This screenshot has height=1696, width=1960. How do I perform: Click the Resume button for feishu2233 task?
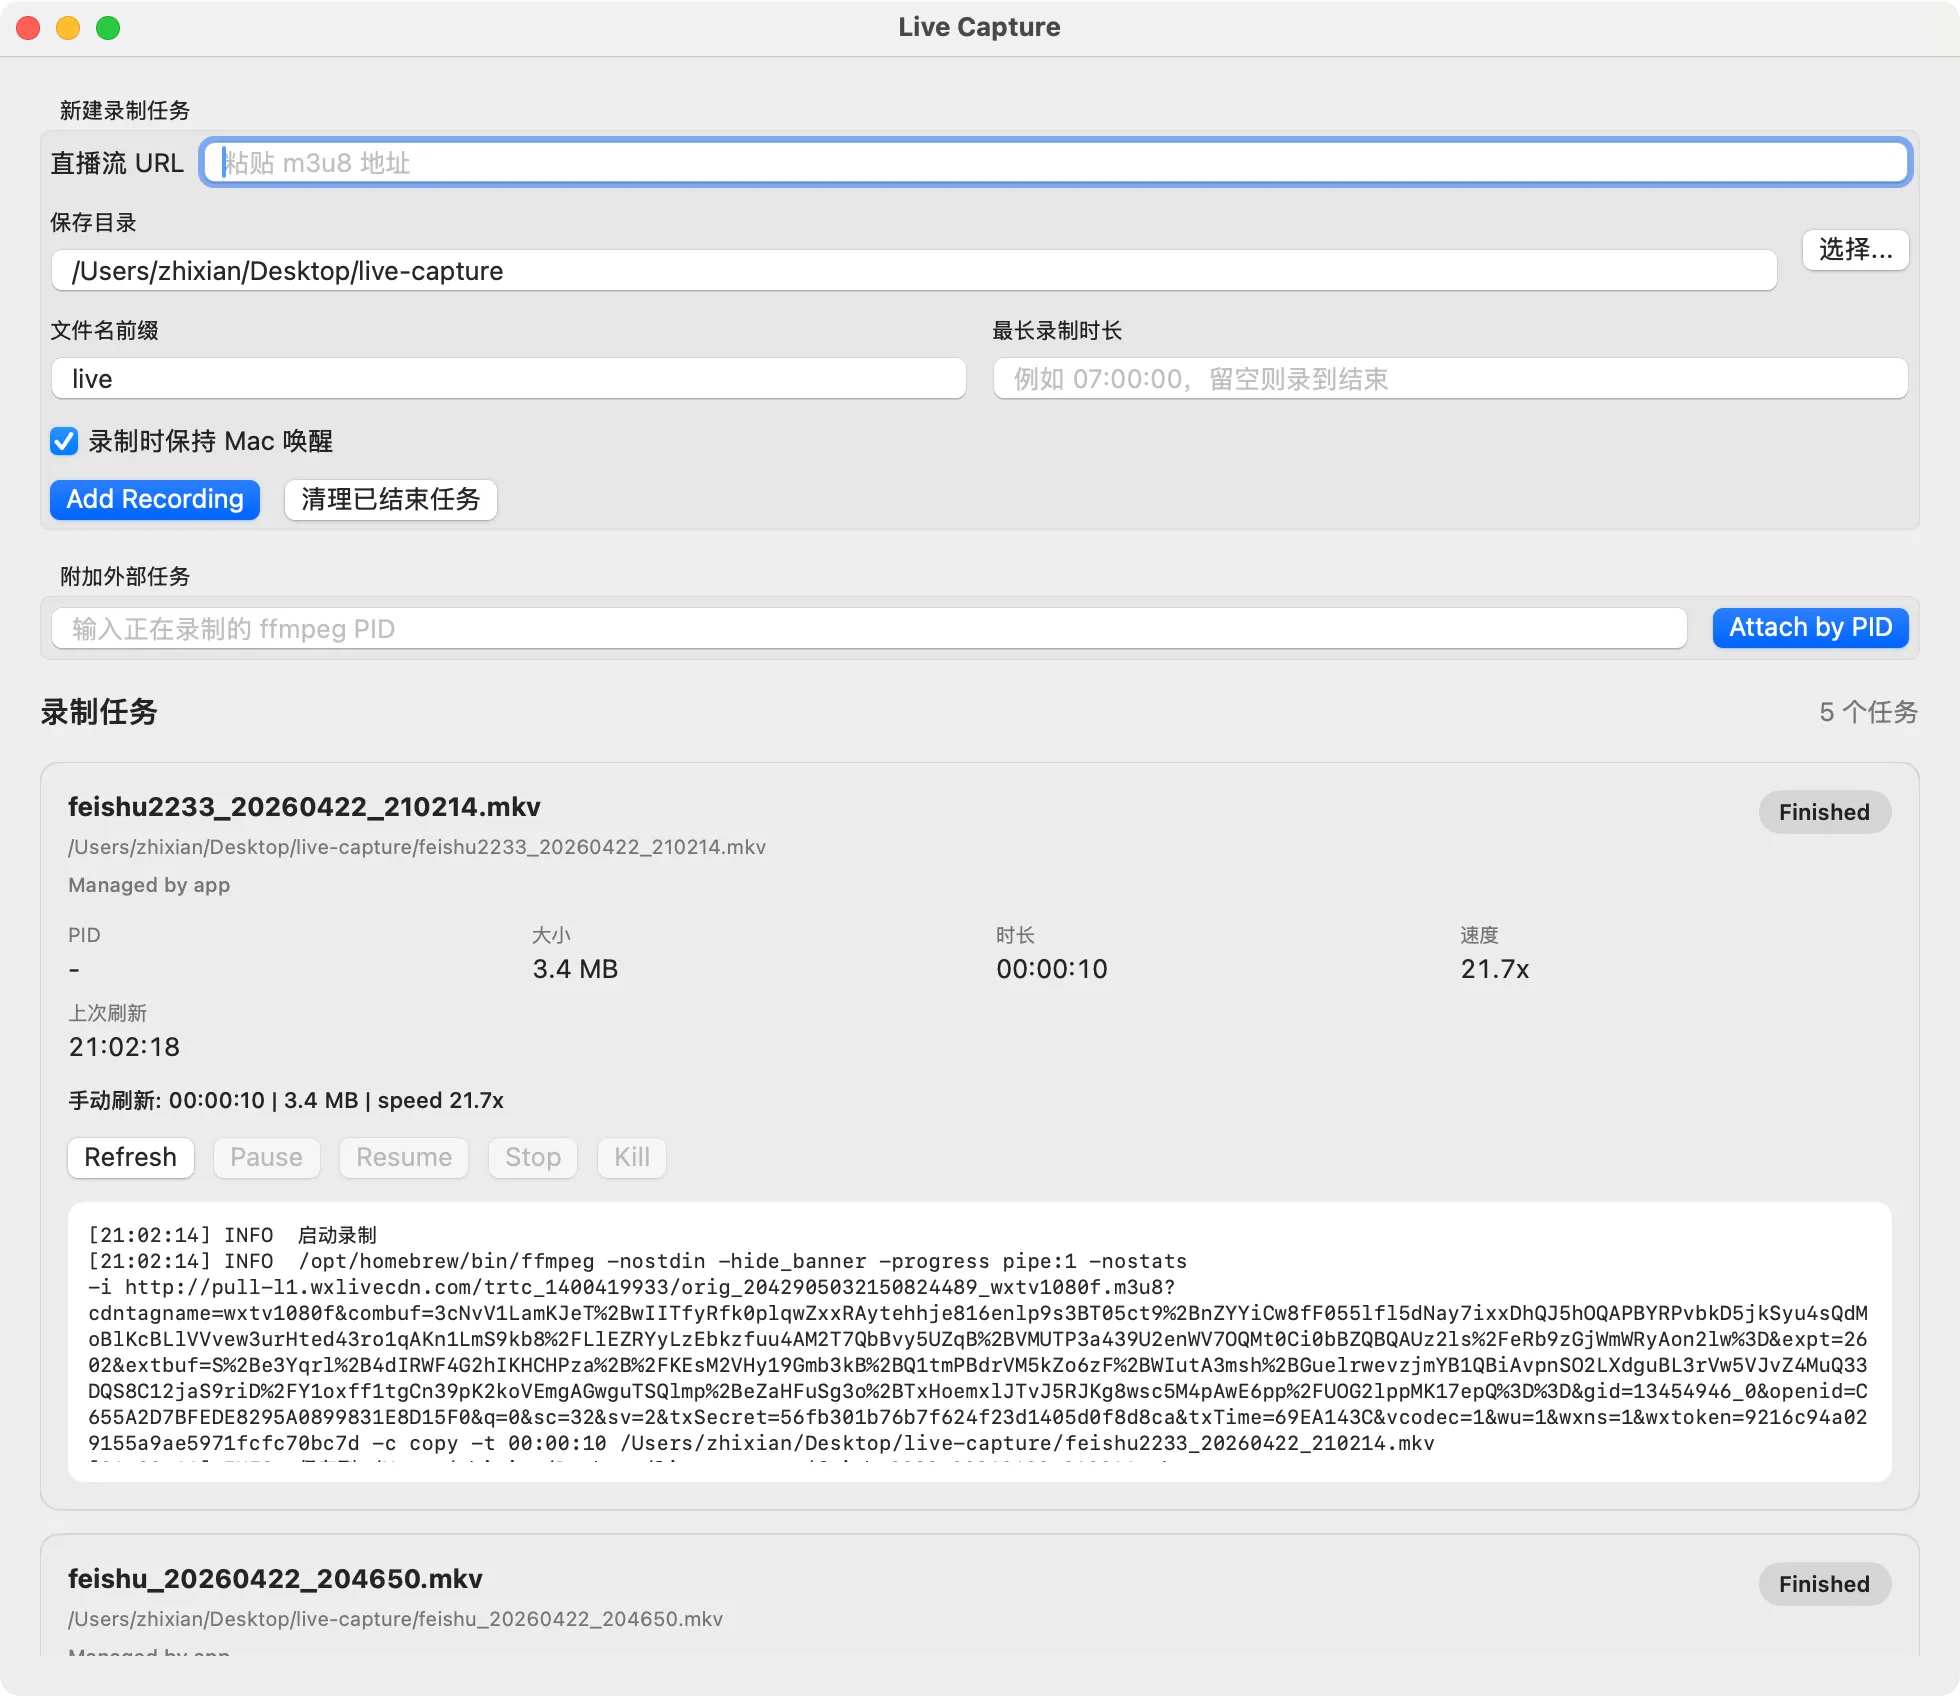pos(404,1157)
